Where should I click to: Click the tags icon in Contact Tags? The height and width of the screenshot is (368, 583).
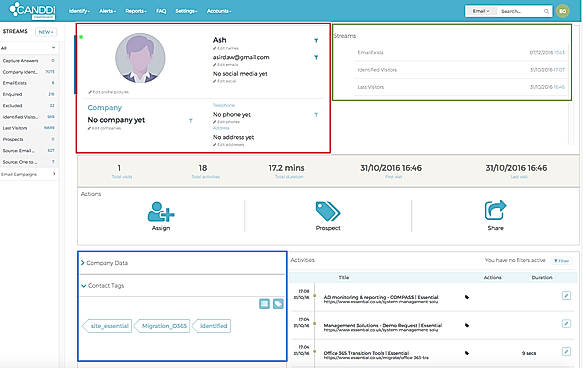[x=278, y=304]
